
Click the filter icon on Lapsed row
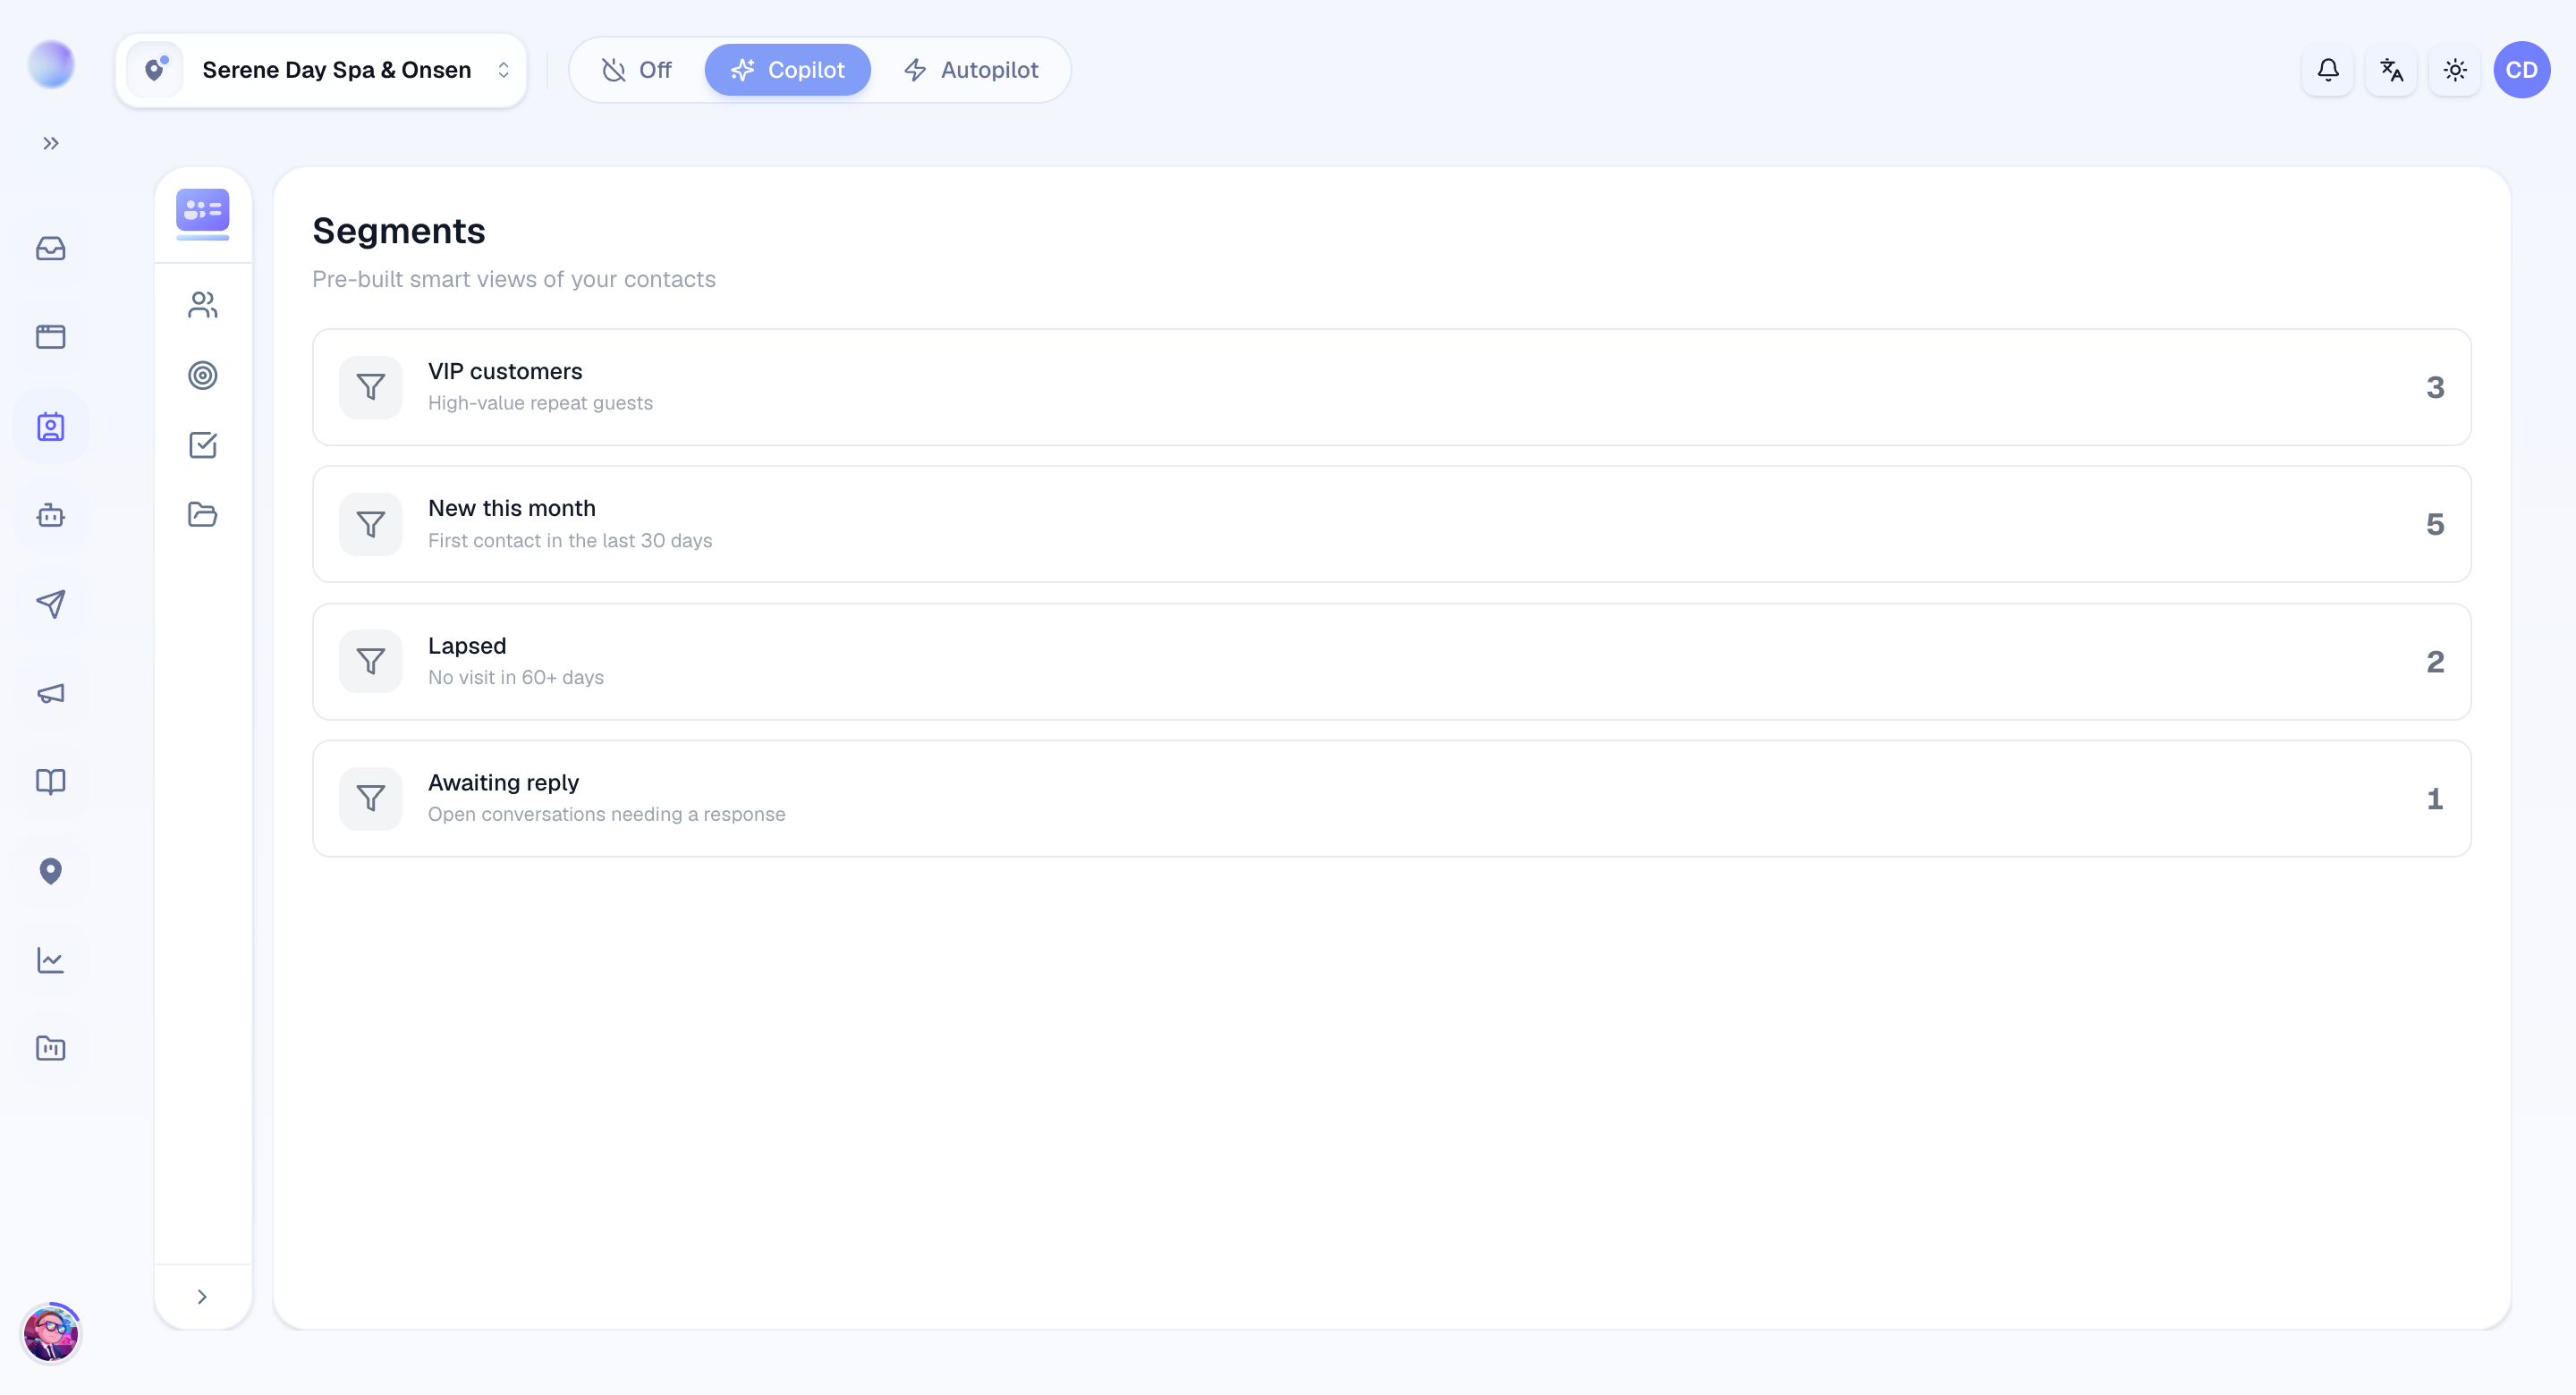click(371, 661)
